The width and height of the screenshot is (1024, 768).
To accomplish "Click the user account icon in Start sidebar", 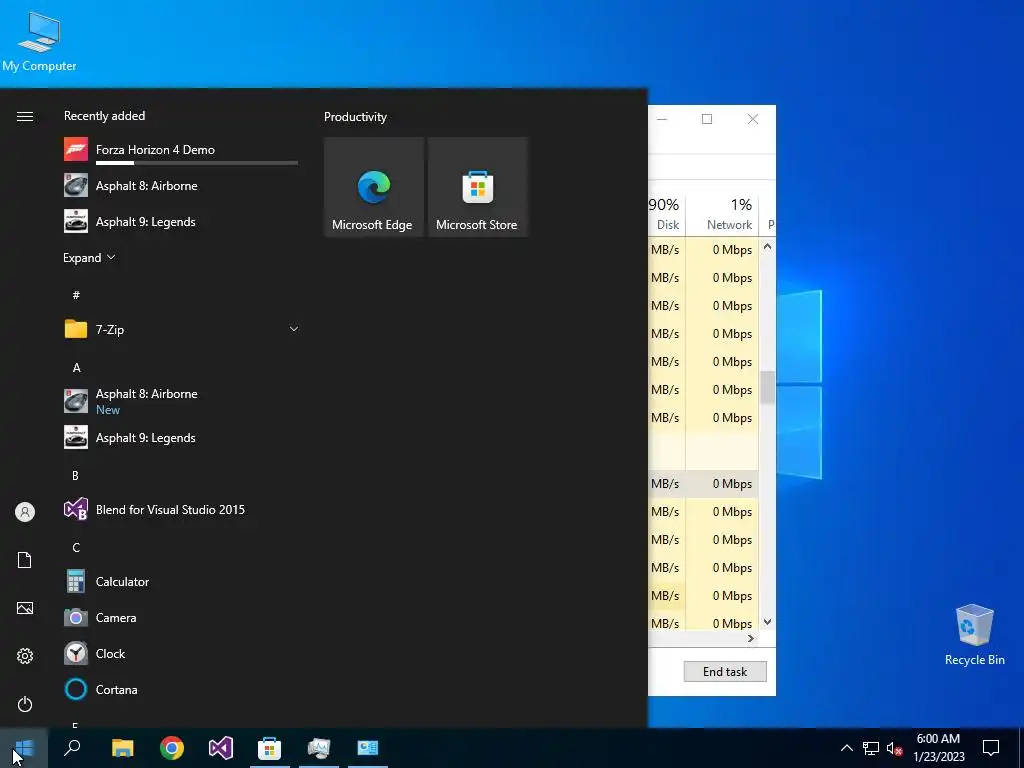I will point(25,512).
